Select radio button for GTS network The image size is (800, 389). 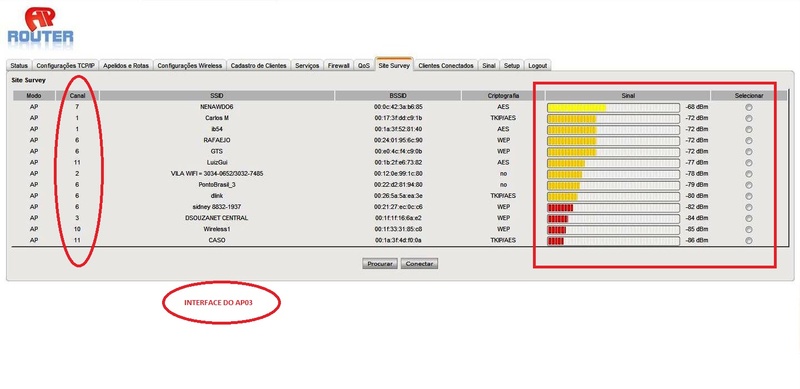click(x=748, y=152)
